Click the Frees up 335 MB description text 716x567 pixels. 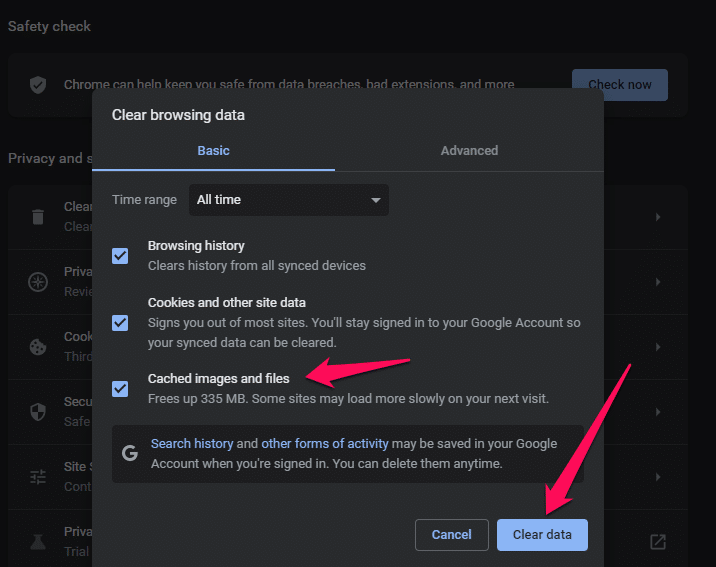[348, 399]
